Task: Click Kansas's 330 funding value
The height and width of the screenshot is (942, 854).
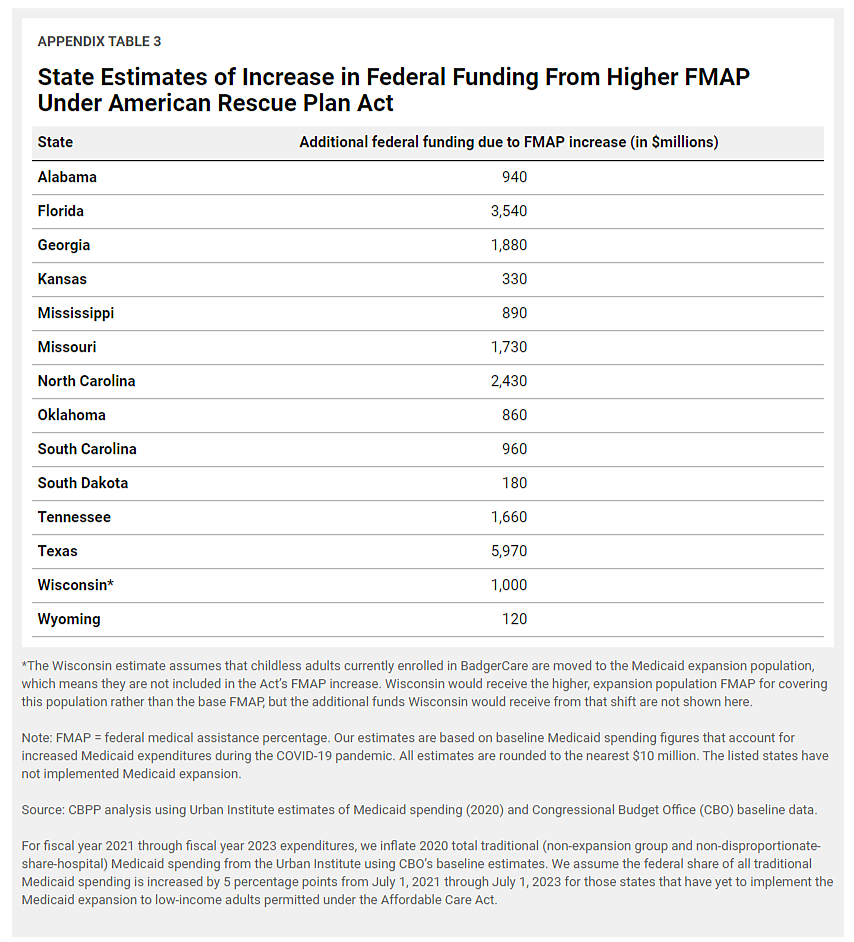Action: (514, 279)
